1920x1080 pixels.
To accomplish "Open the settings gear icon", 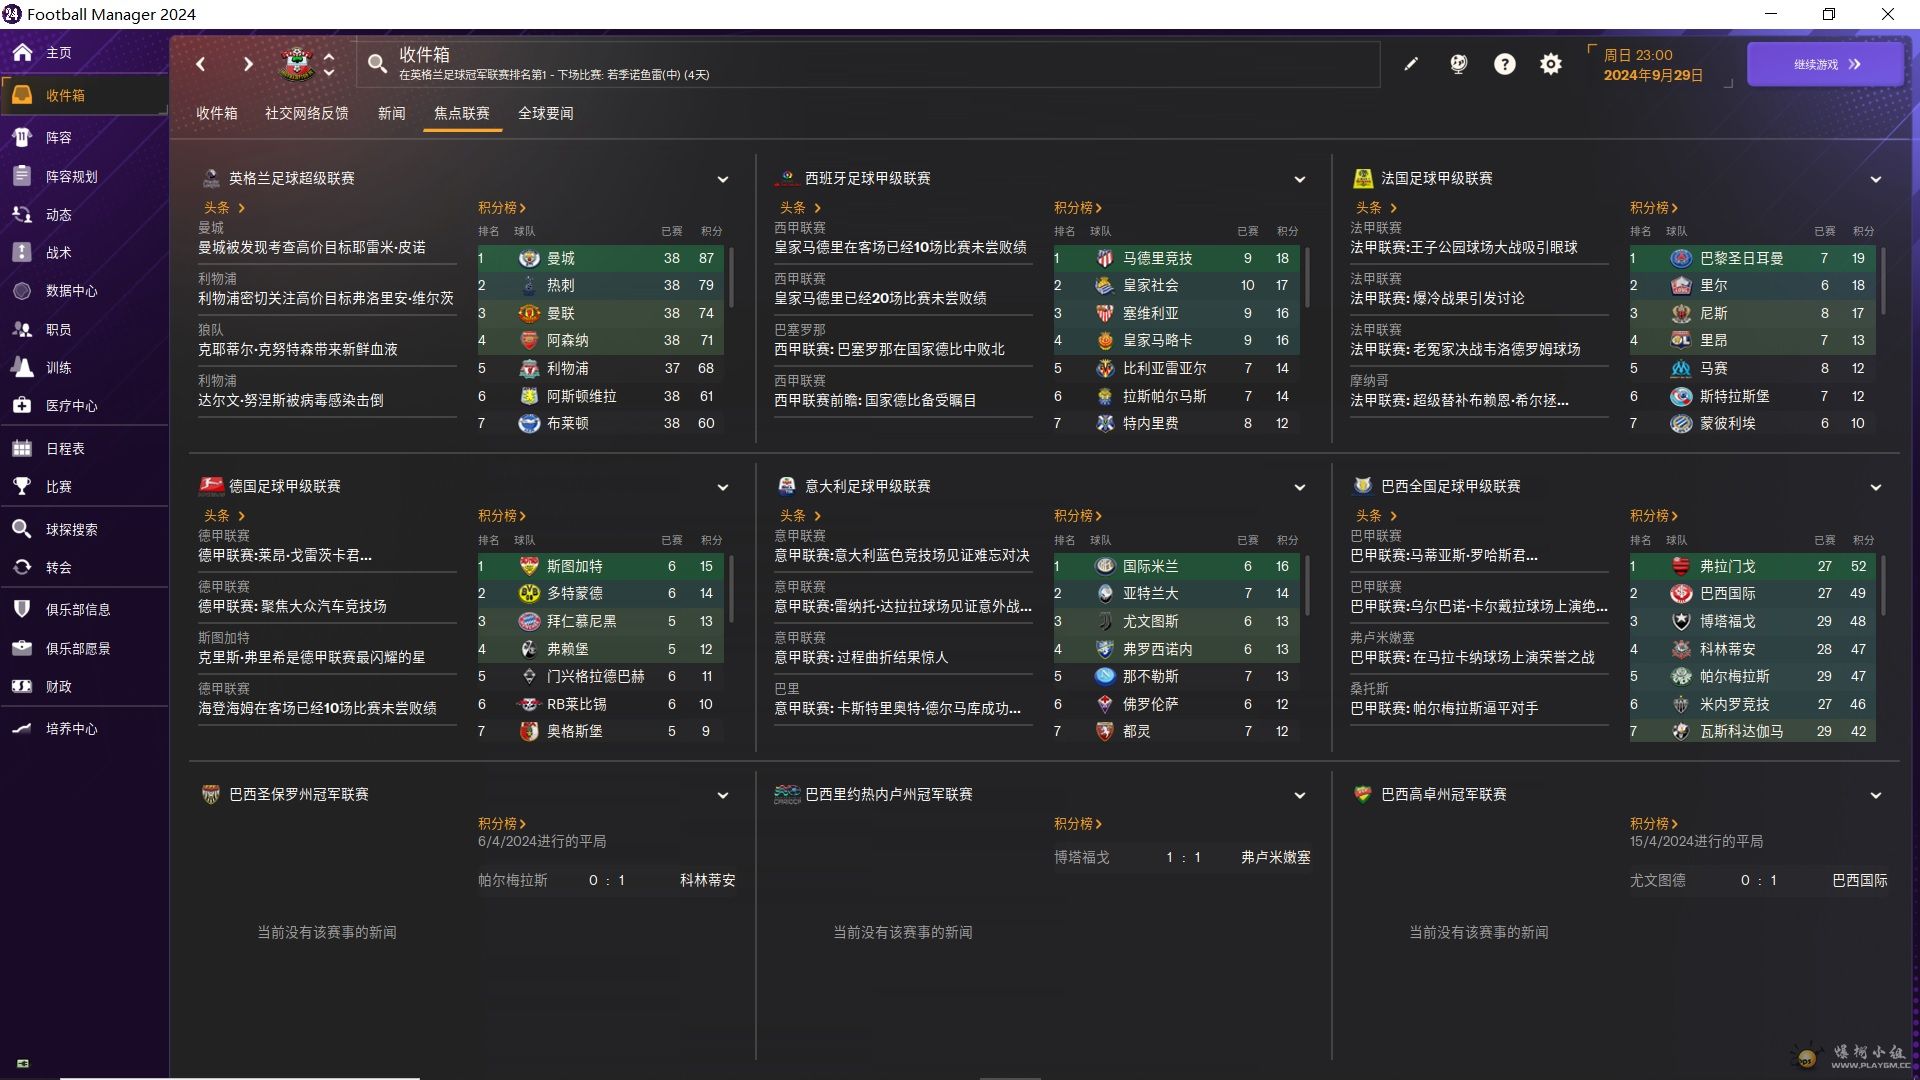I will 1550,64.
